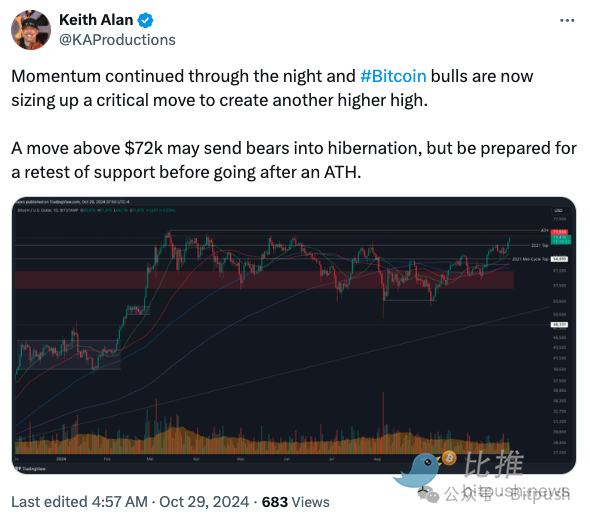
Task: Click the 683 Views counter
Action: [x=295, y=502]
